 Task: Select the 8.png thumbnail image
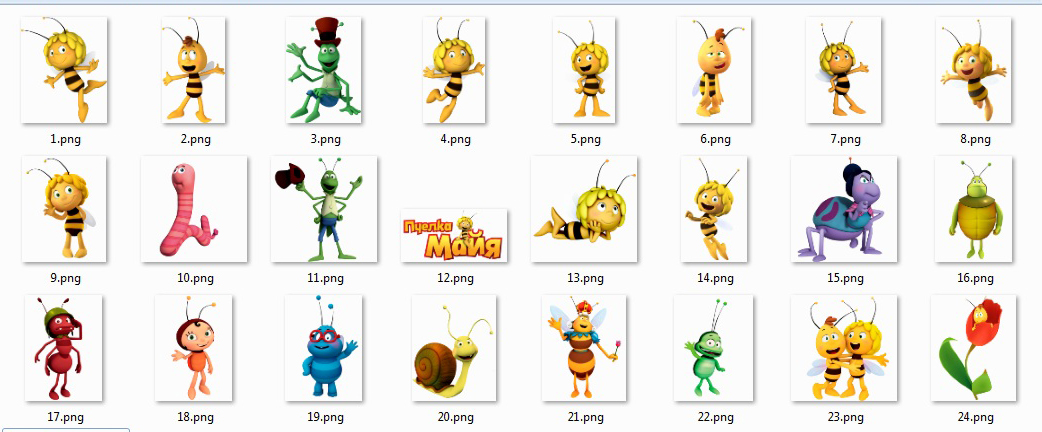[974, 70]
